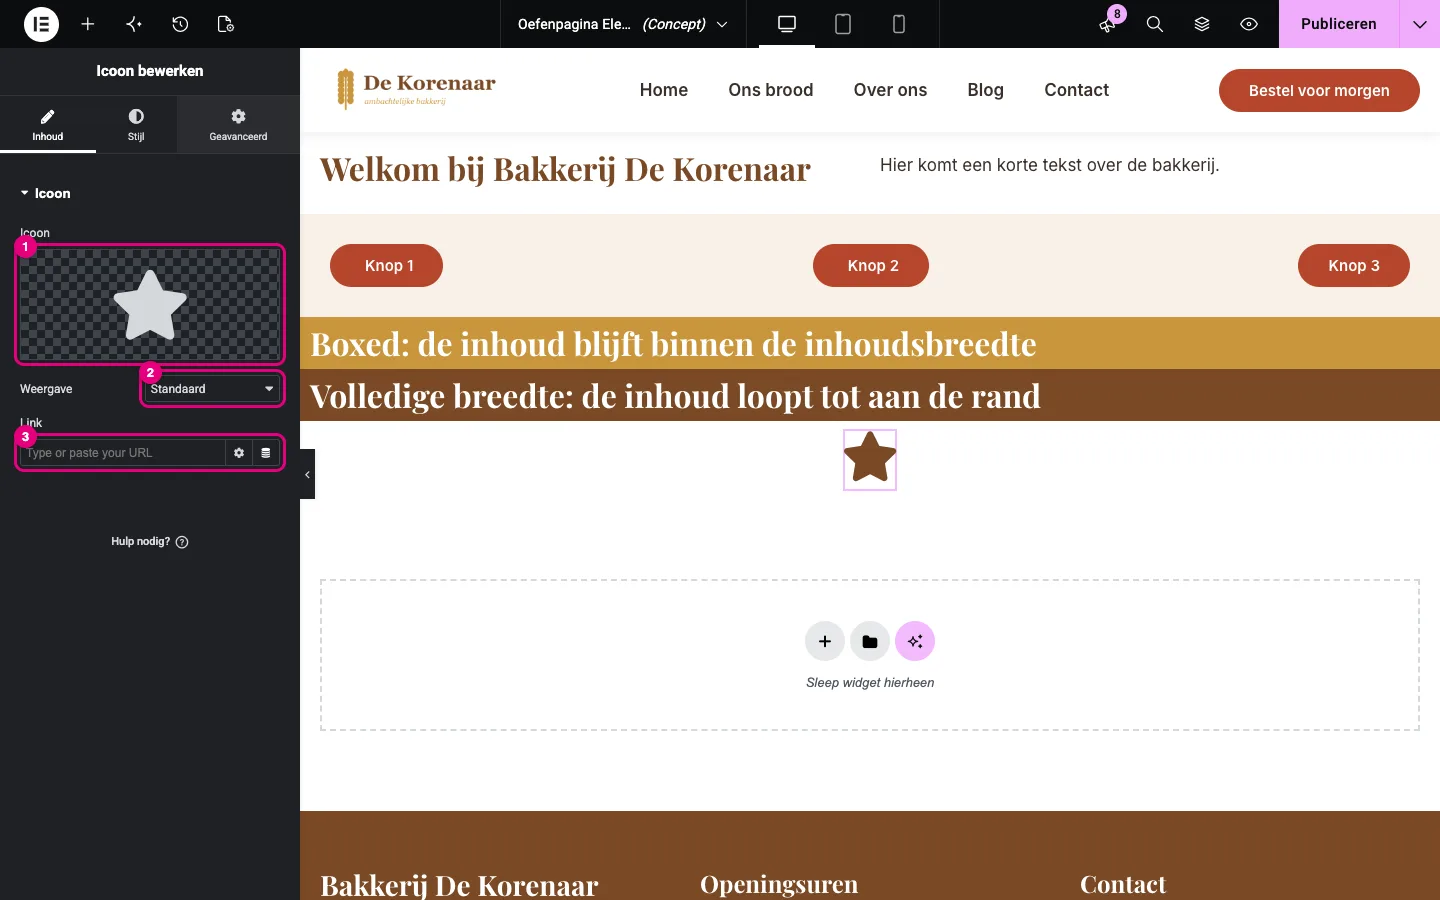Switch to mobile view mode
The height and width of the screenshot is (900, 1440).
point(899,24)
